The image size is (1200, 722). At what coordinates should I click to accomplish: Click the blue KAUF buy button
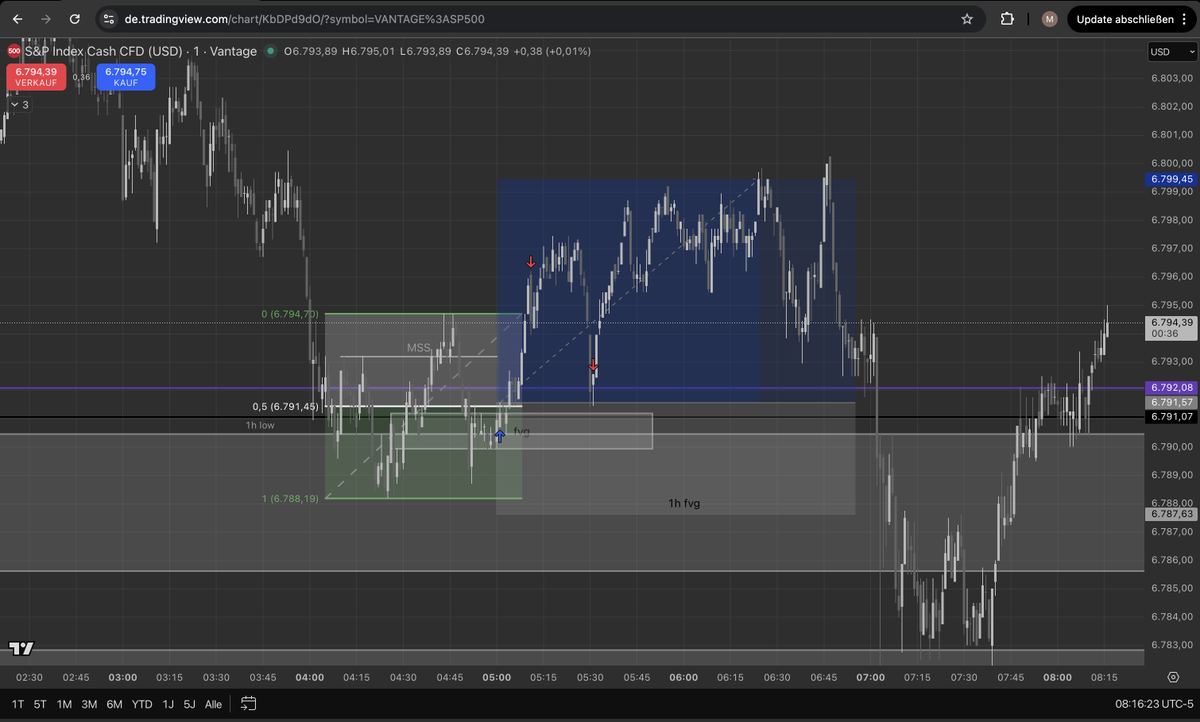(x=126, y=77)
